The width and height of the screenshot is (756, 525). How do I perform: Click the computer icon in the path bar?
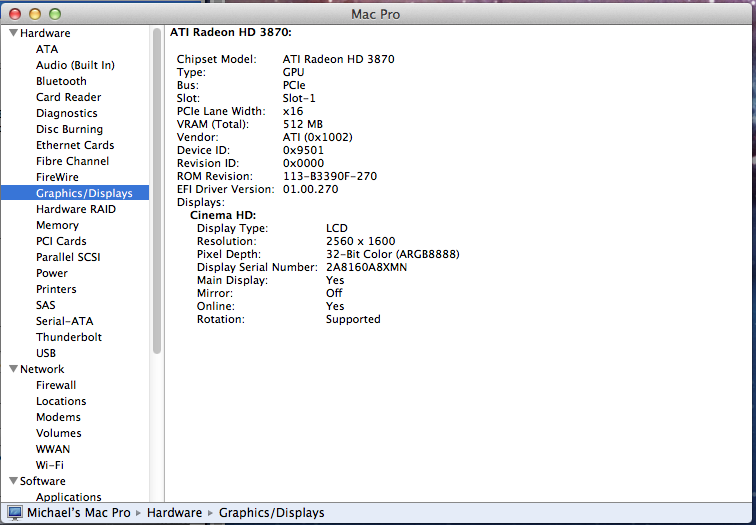[x=15, y=512]
